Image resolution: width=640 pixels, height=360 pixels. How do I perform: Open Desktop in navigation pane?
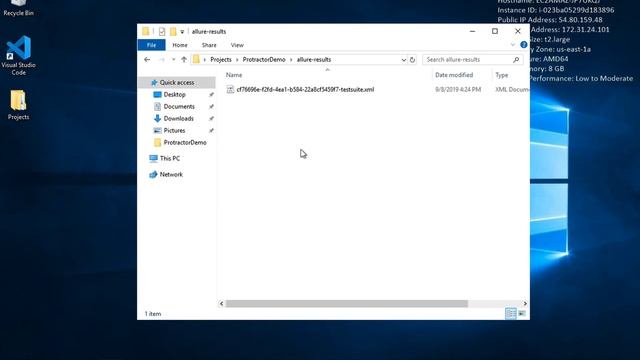[x=175, y=95]
